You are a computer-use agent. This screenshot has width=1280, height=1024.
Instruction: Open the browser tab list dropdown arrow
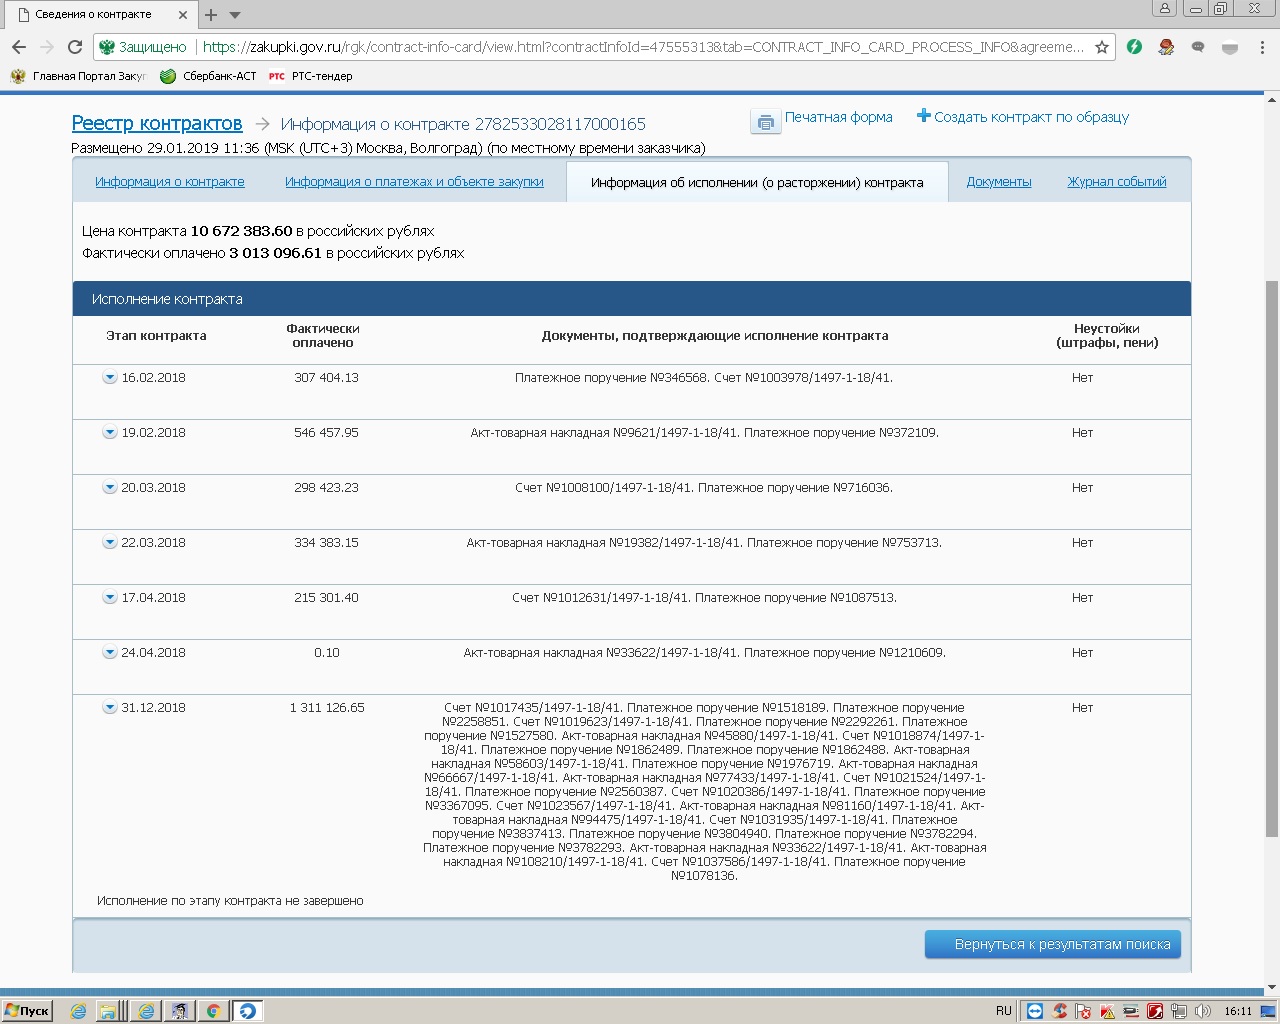coord(235,15)
